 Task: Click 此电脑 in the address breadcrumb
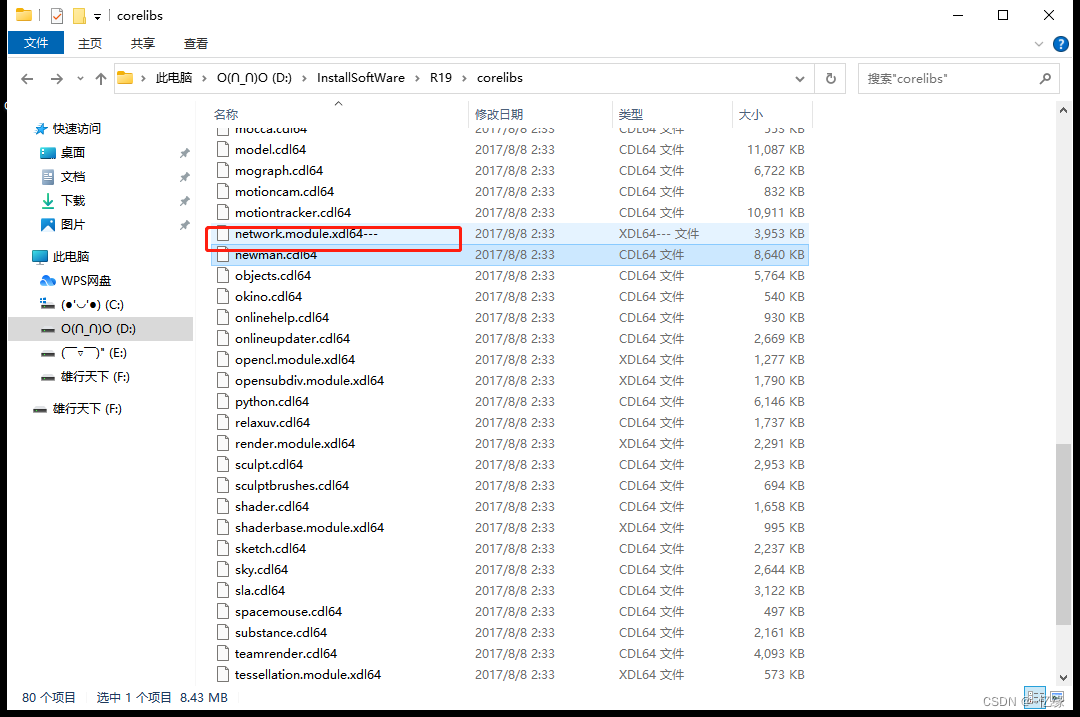tap(174, 78)
